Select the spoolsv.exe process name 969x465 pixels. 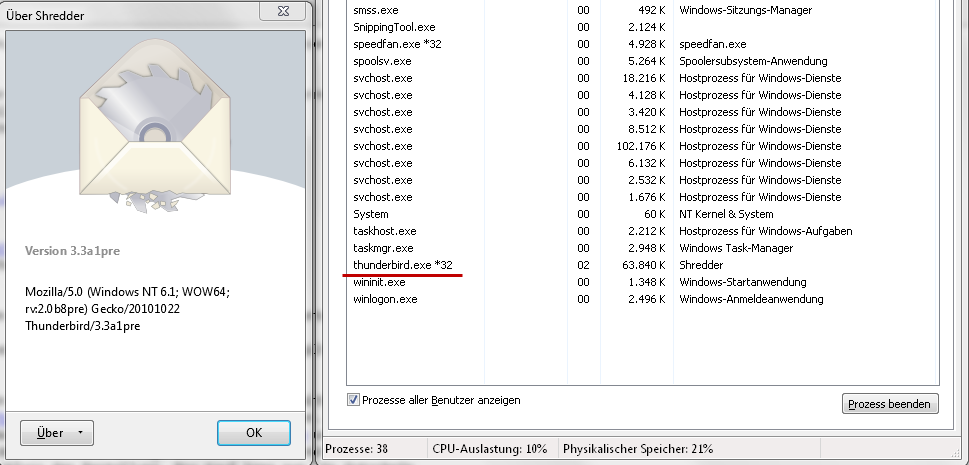382,61
